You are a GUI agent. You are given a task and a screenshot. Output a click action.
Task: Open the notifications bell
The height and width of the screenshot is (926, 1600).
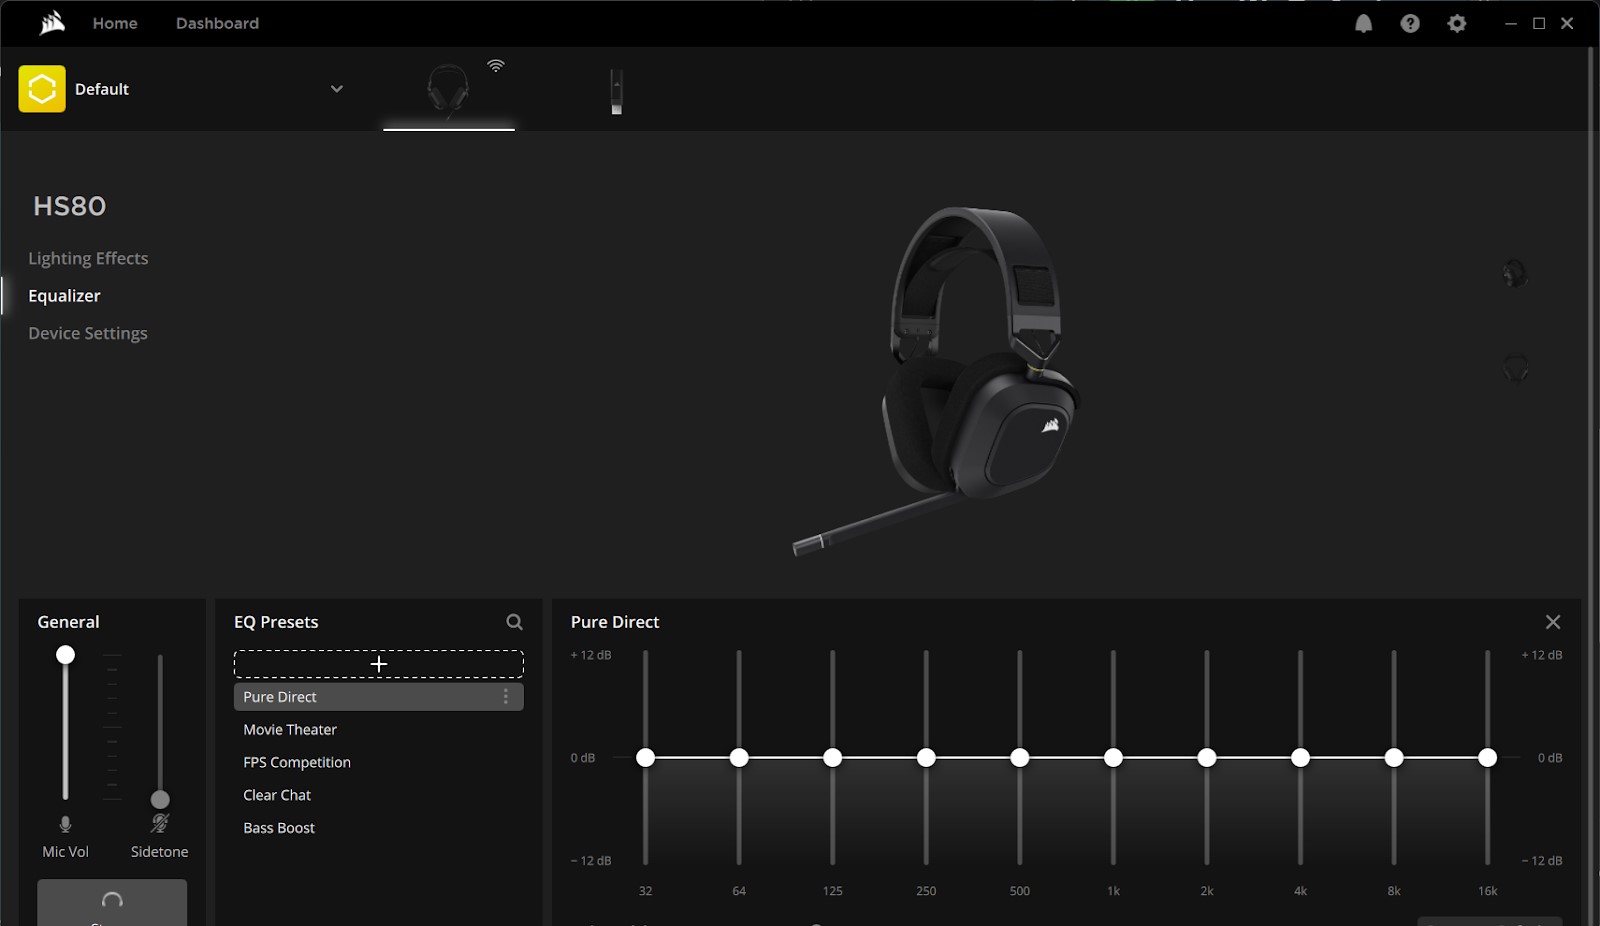[x=1363, y=23]
